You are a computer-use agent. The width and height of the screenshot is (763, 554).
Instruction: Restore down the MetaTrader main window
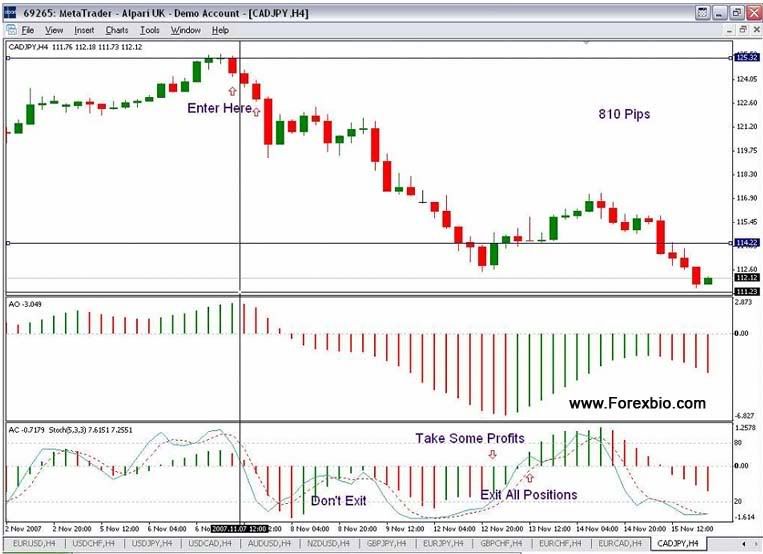click(x=737, y=13)
